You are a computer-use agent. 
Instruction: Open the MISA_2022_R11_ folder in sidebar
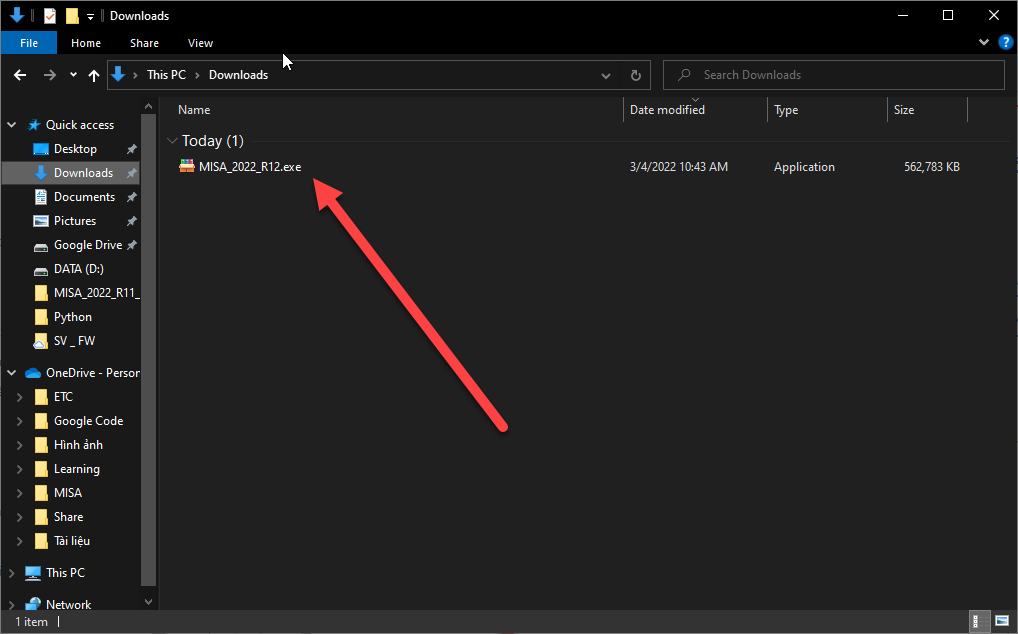click(96, 293)
